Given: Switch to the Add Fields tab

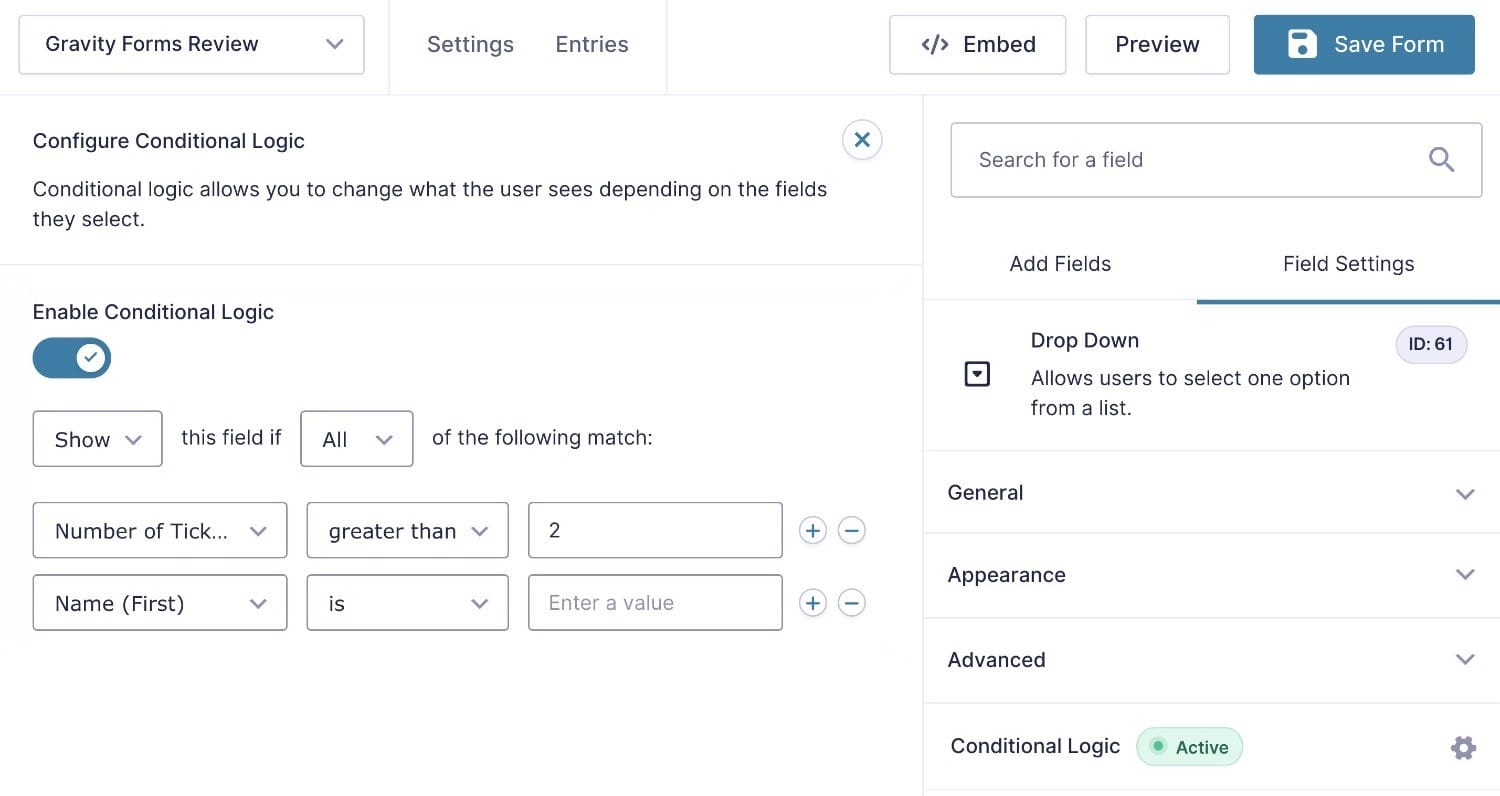Looking at the screenshot, I should coord(1060,264).
